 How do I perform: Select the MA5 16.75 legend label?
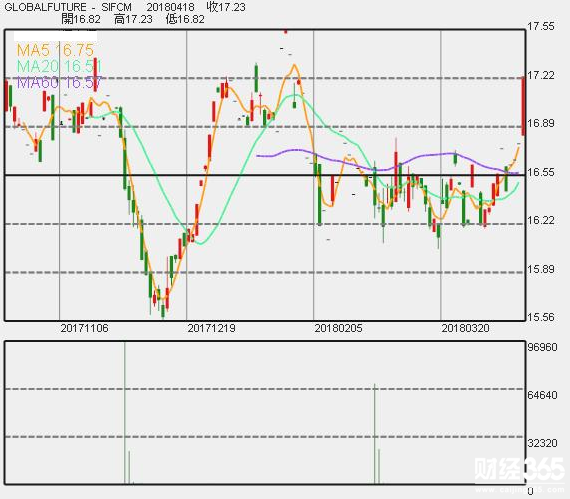[55, 50]
